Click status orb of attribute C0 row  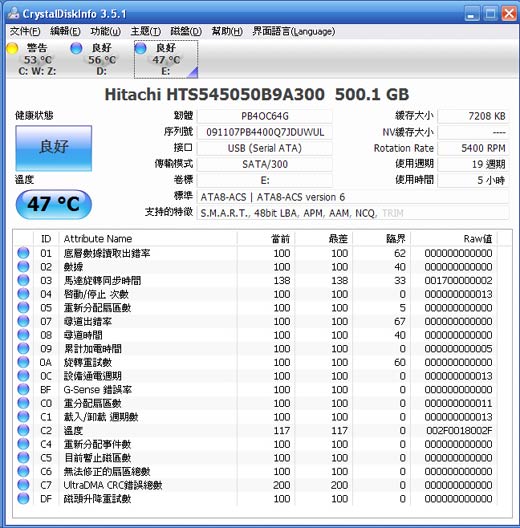(23, 403)
